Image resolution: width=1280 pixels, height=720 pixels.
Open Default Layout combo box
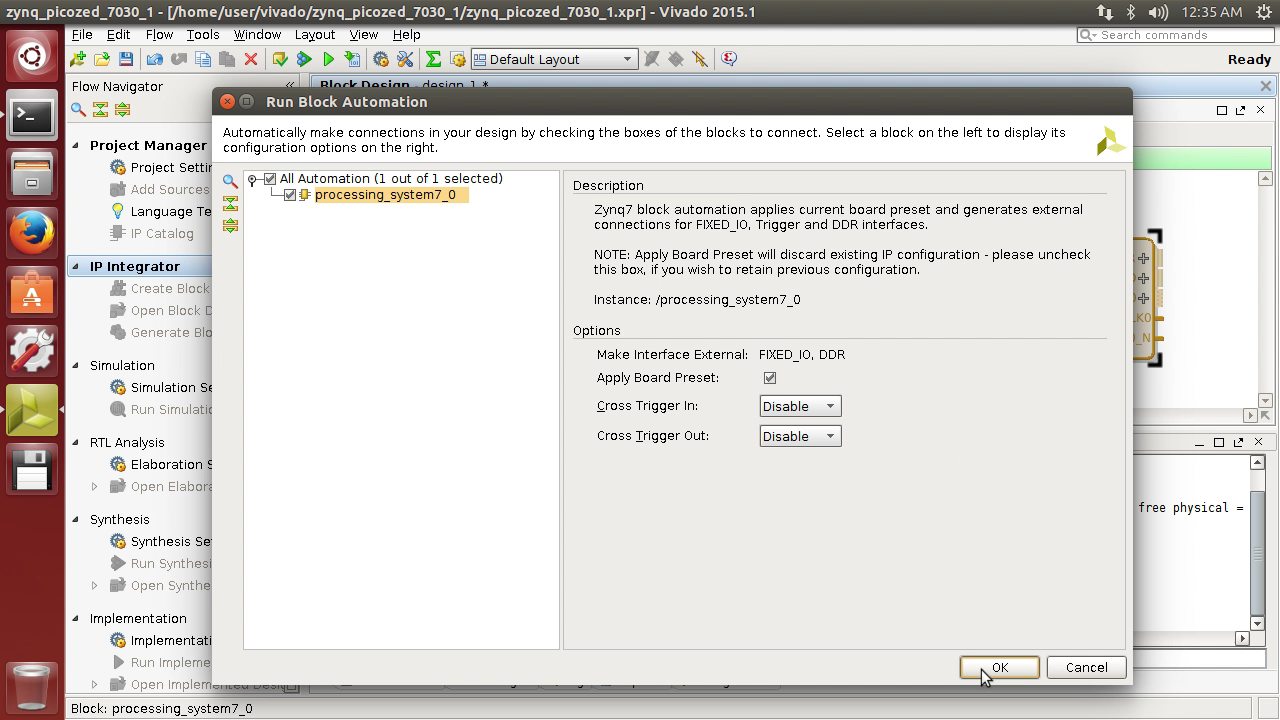553,59
